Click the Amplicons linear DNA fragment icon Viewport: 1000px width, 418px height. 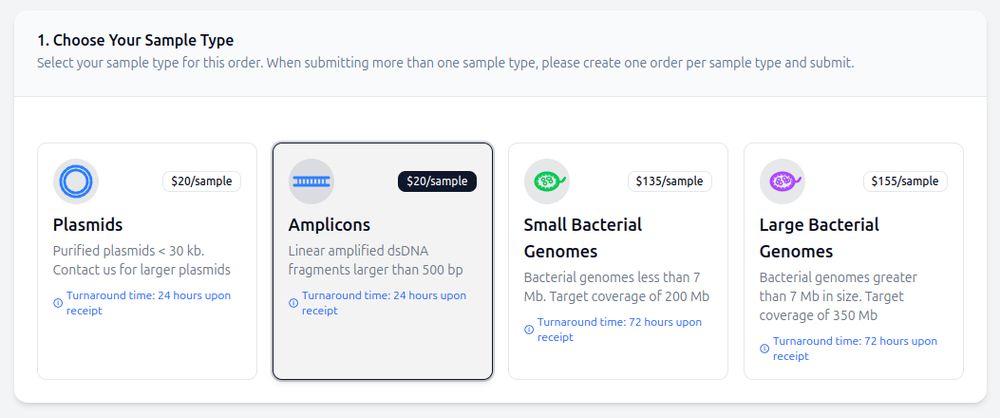[311, 181]
